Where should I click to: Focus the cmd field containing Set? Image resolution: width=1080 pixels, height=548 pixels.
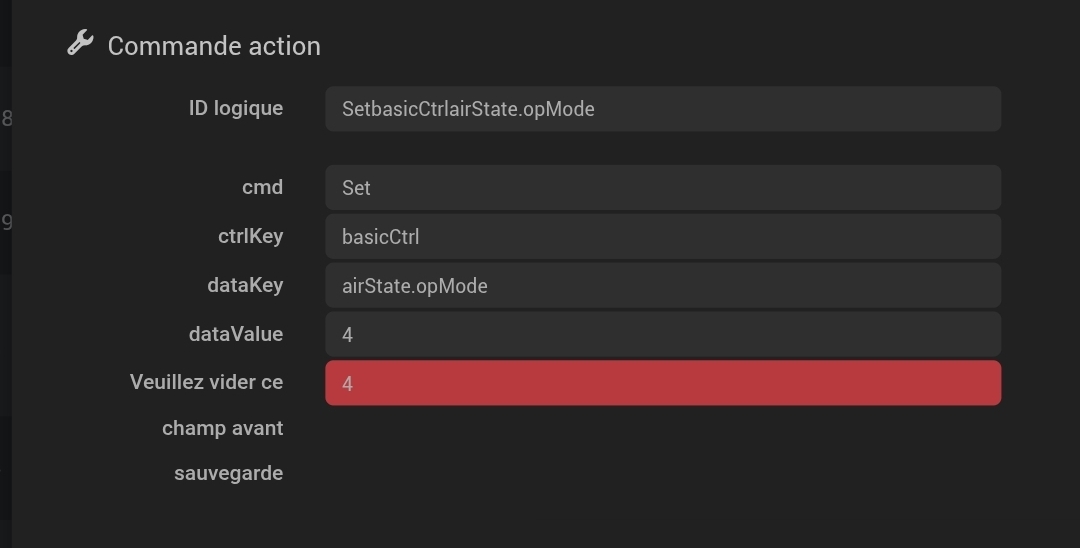click(x=663, y=187)
